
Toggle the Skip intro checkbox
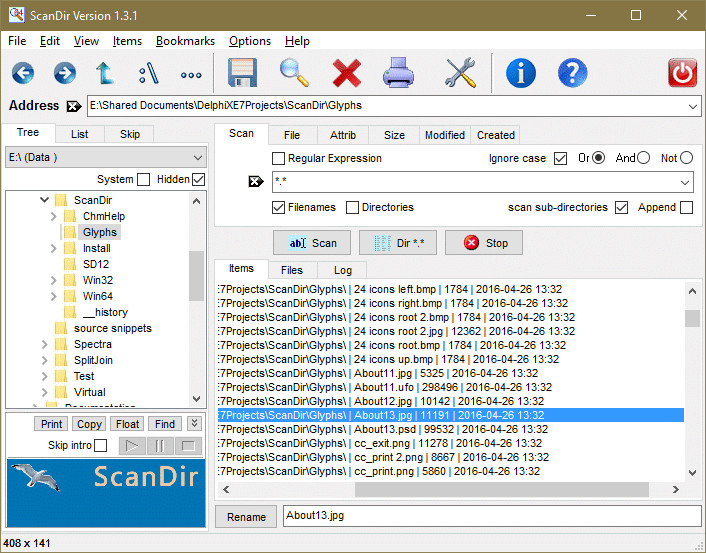101,445
